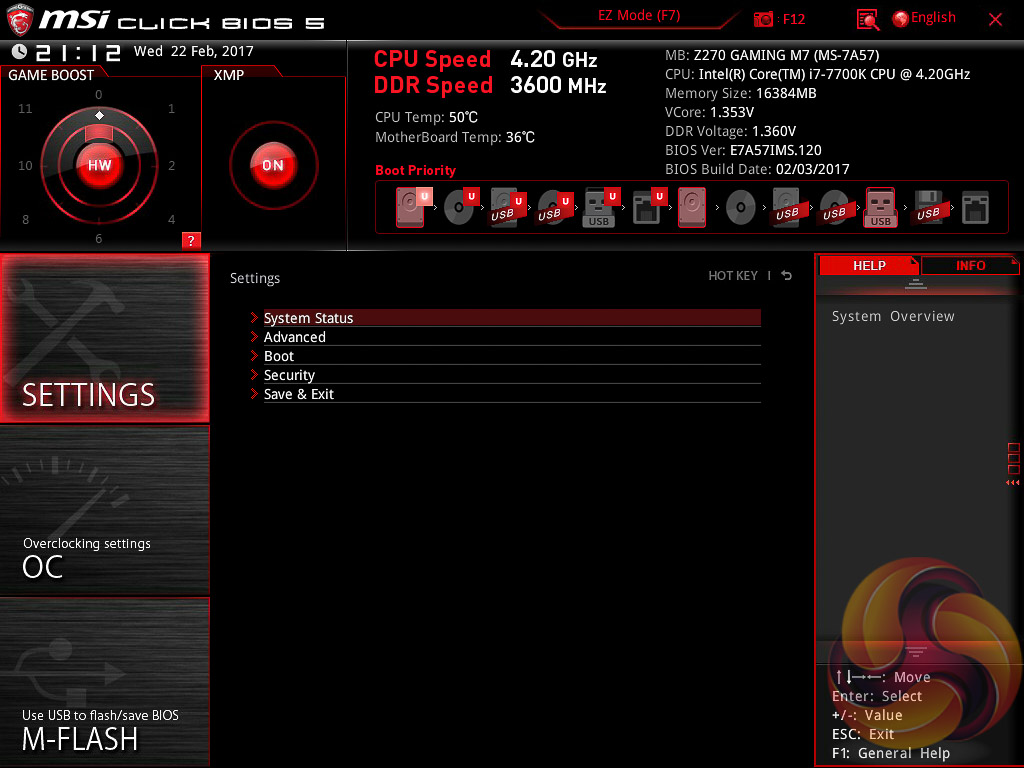Open the M-FLASH tile
Viewport: 1024px width, 768px height.
tap(104, 682)
